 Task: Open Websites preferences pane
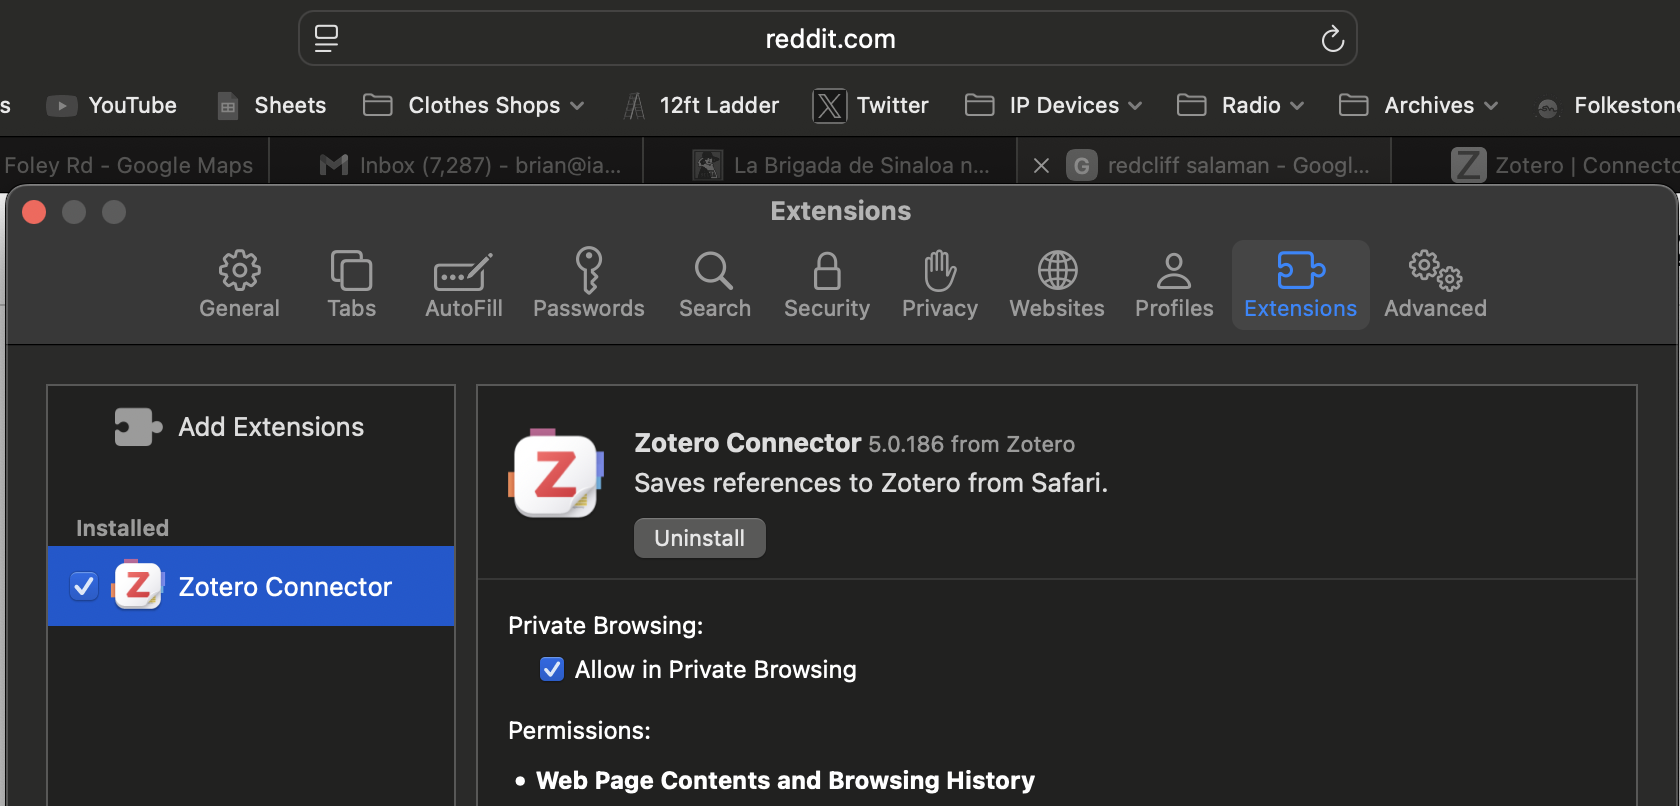(x=1057, y=284)
